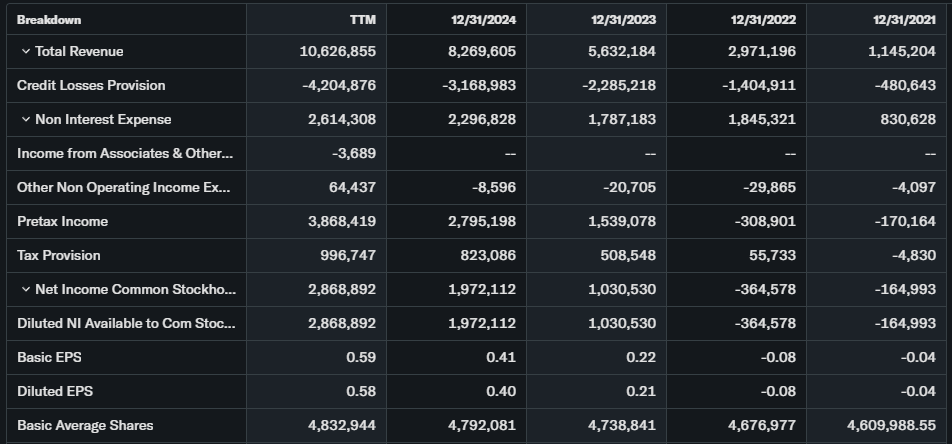
Task: Expand the Net Income Common Stockholders chevron
Action: tap(25, 289)
